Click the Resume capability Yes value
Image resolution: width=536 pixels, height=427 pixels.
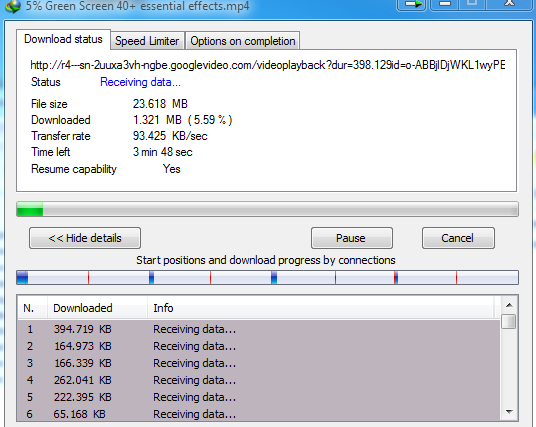[172, 169]
